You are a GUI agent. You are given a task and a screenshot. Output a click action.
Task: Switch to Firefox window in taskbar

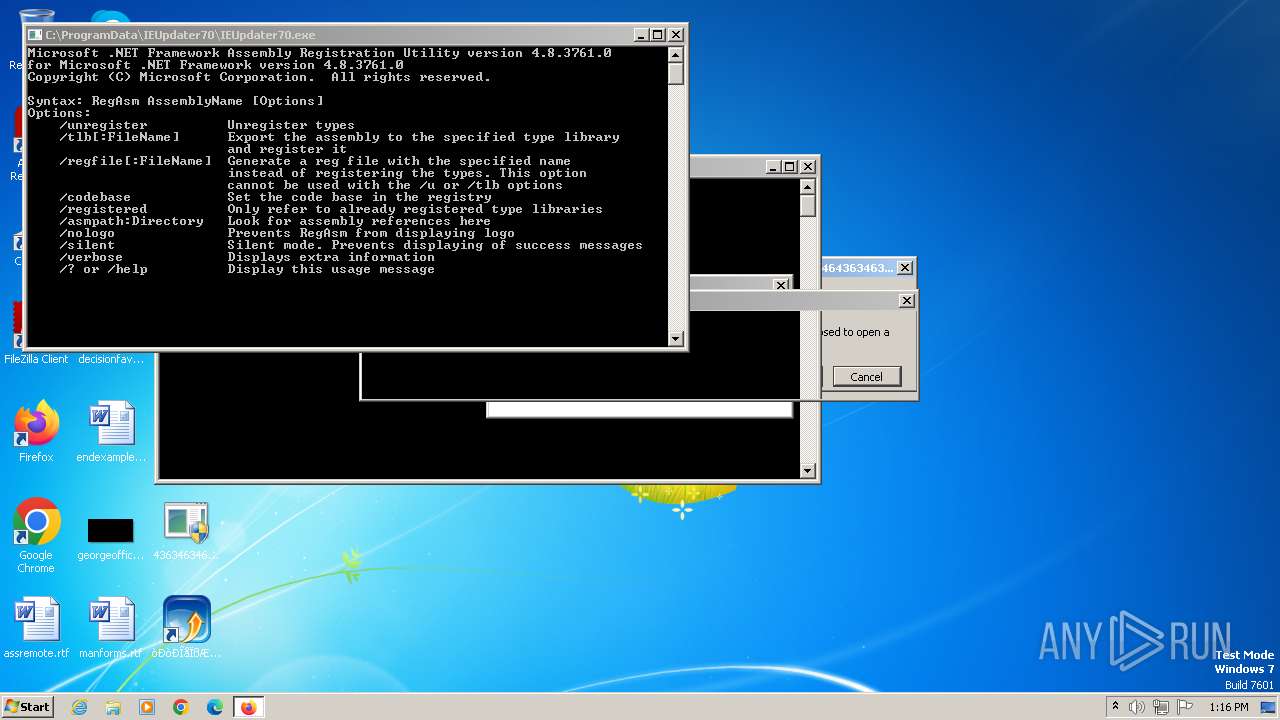click(x=248, y=707)
